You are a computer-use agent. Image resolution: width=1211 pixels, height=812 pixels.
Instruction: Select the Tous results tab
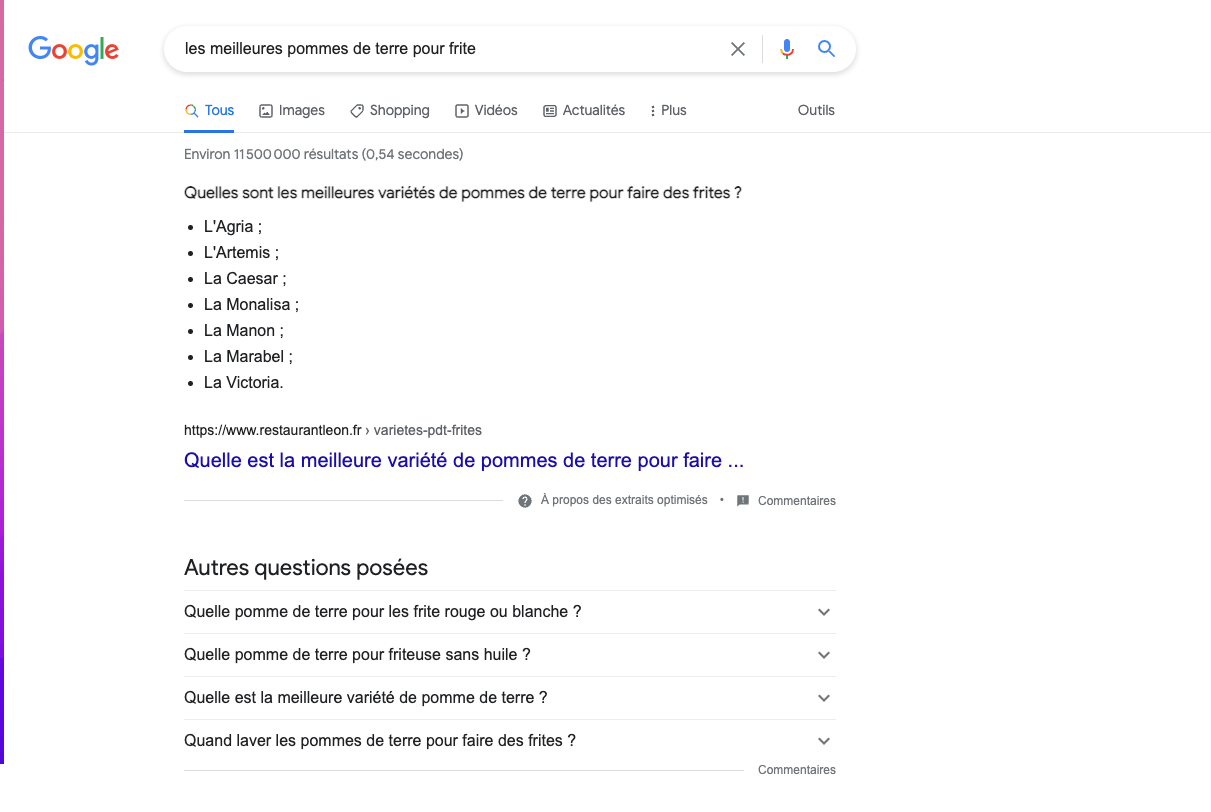click(x=209, y=111)
